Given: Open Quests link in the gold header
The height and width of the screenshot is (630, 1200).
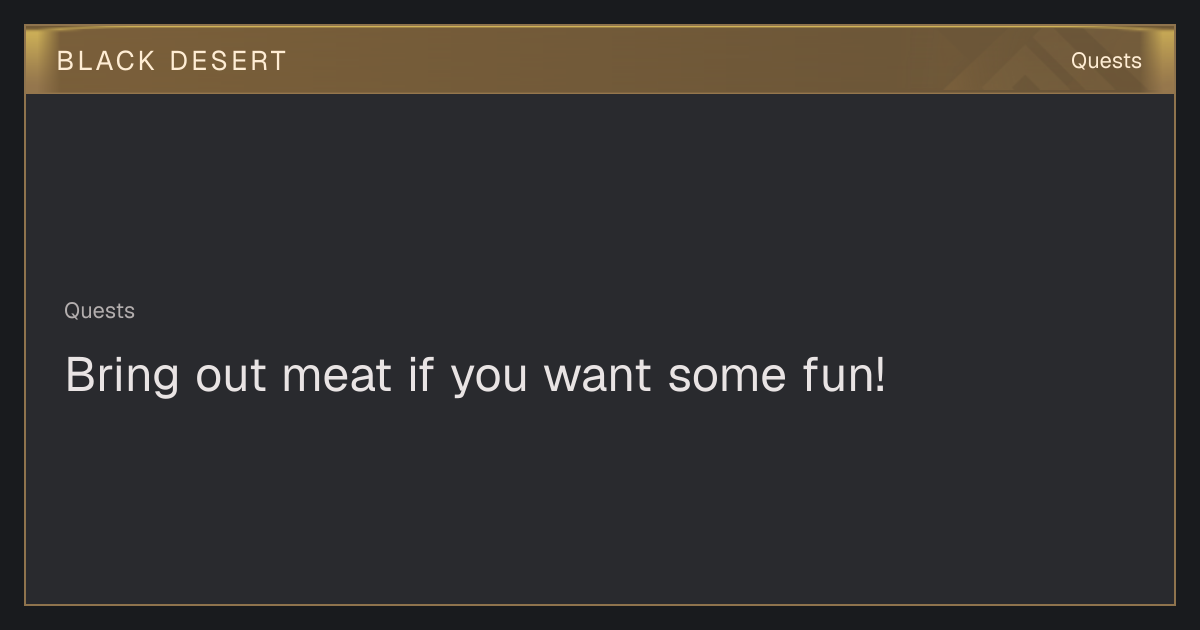Looking at the screenshot, I should tap(1106, 61).
